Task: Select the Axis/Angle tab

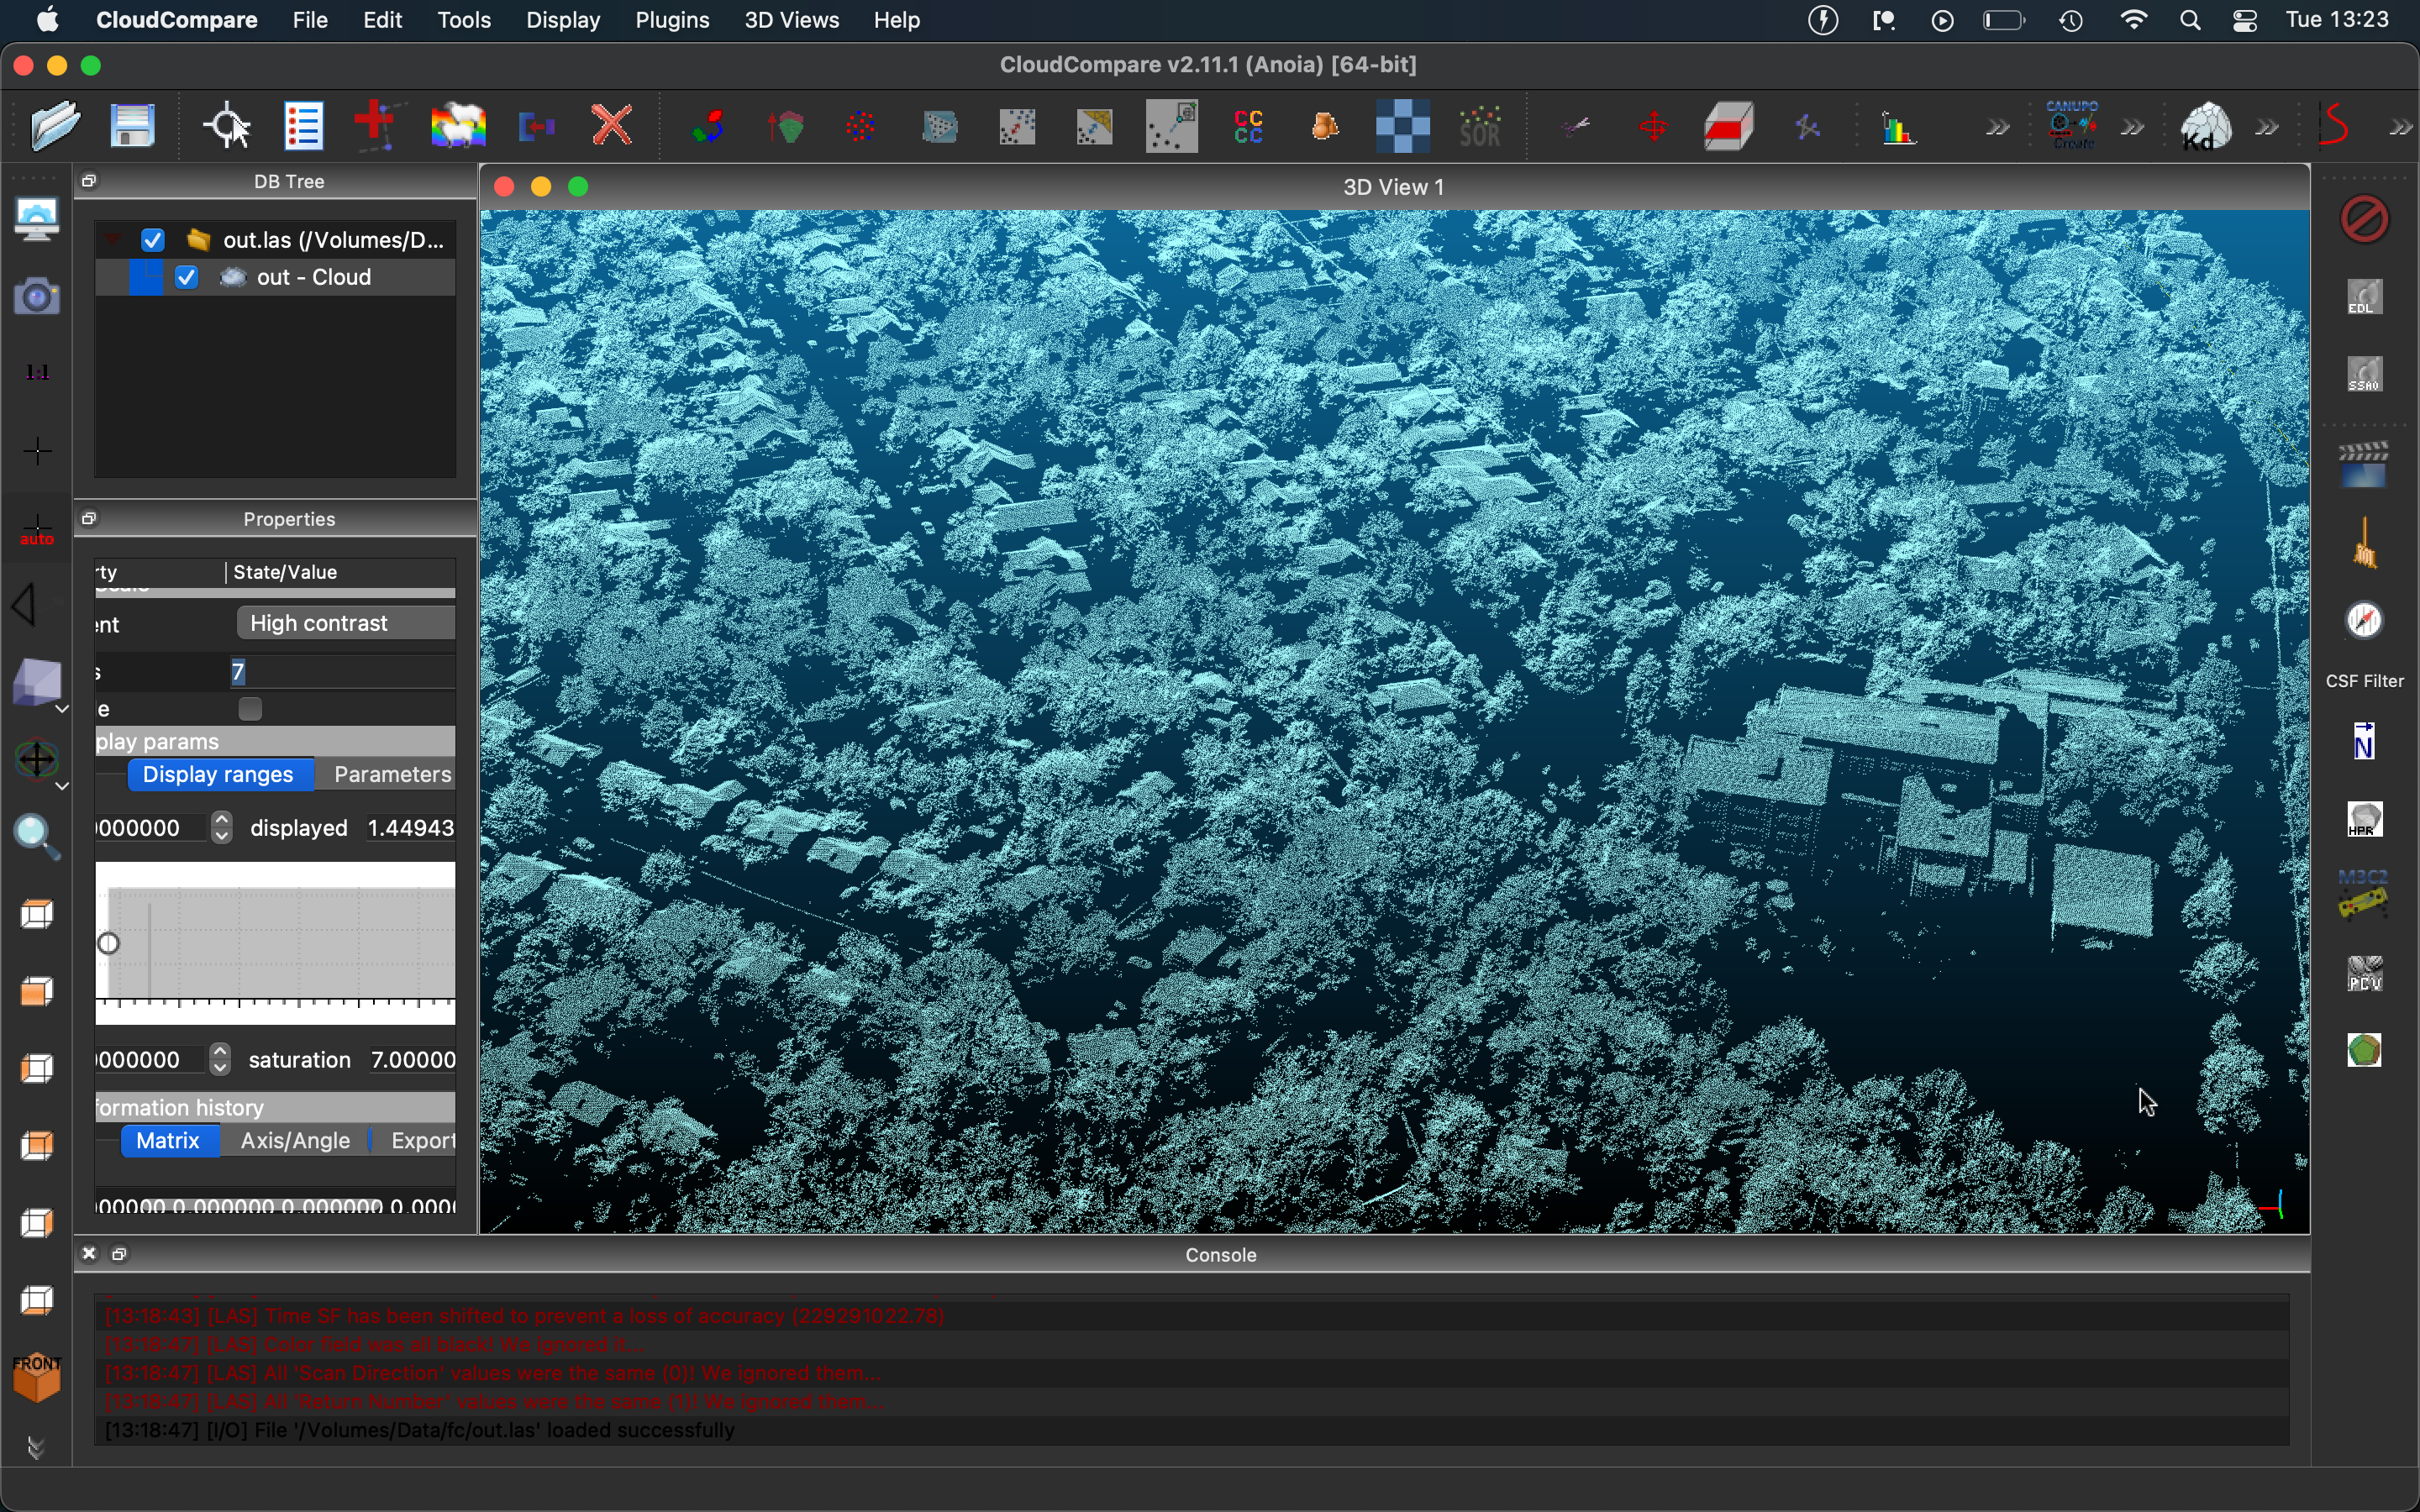Action: pos(296,1141)
